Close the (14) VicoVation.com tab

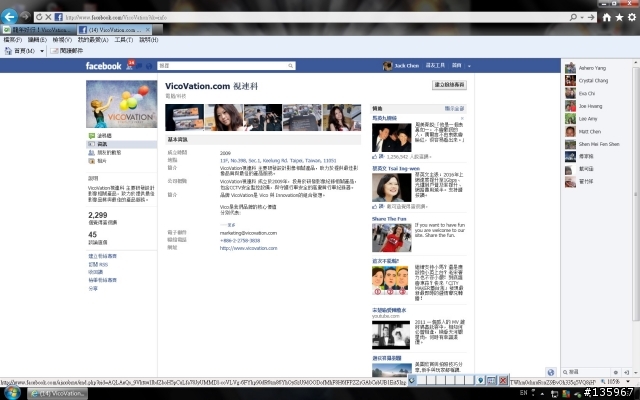[x=148, y=29]
